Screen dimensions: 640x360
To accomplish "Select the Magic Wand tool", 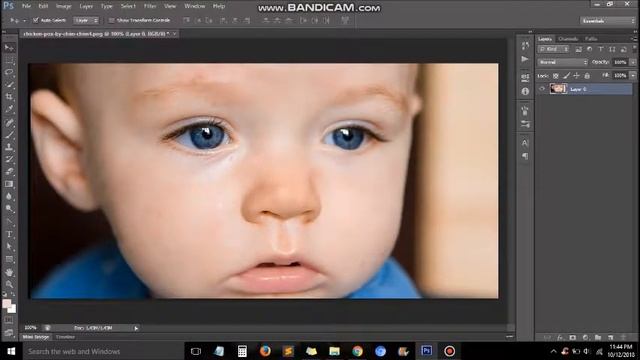I will click(9, 85).
